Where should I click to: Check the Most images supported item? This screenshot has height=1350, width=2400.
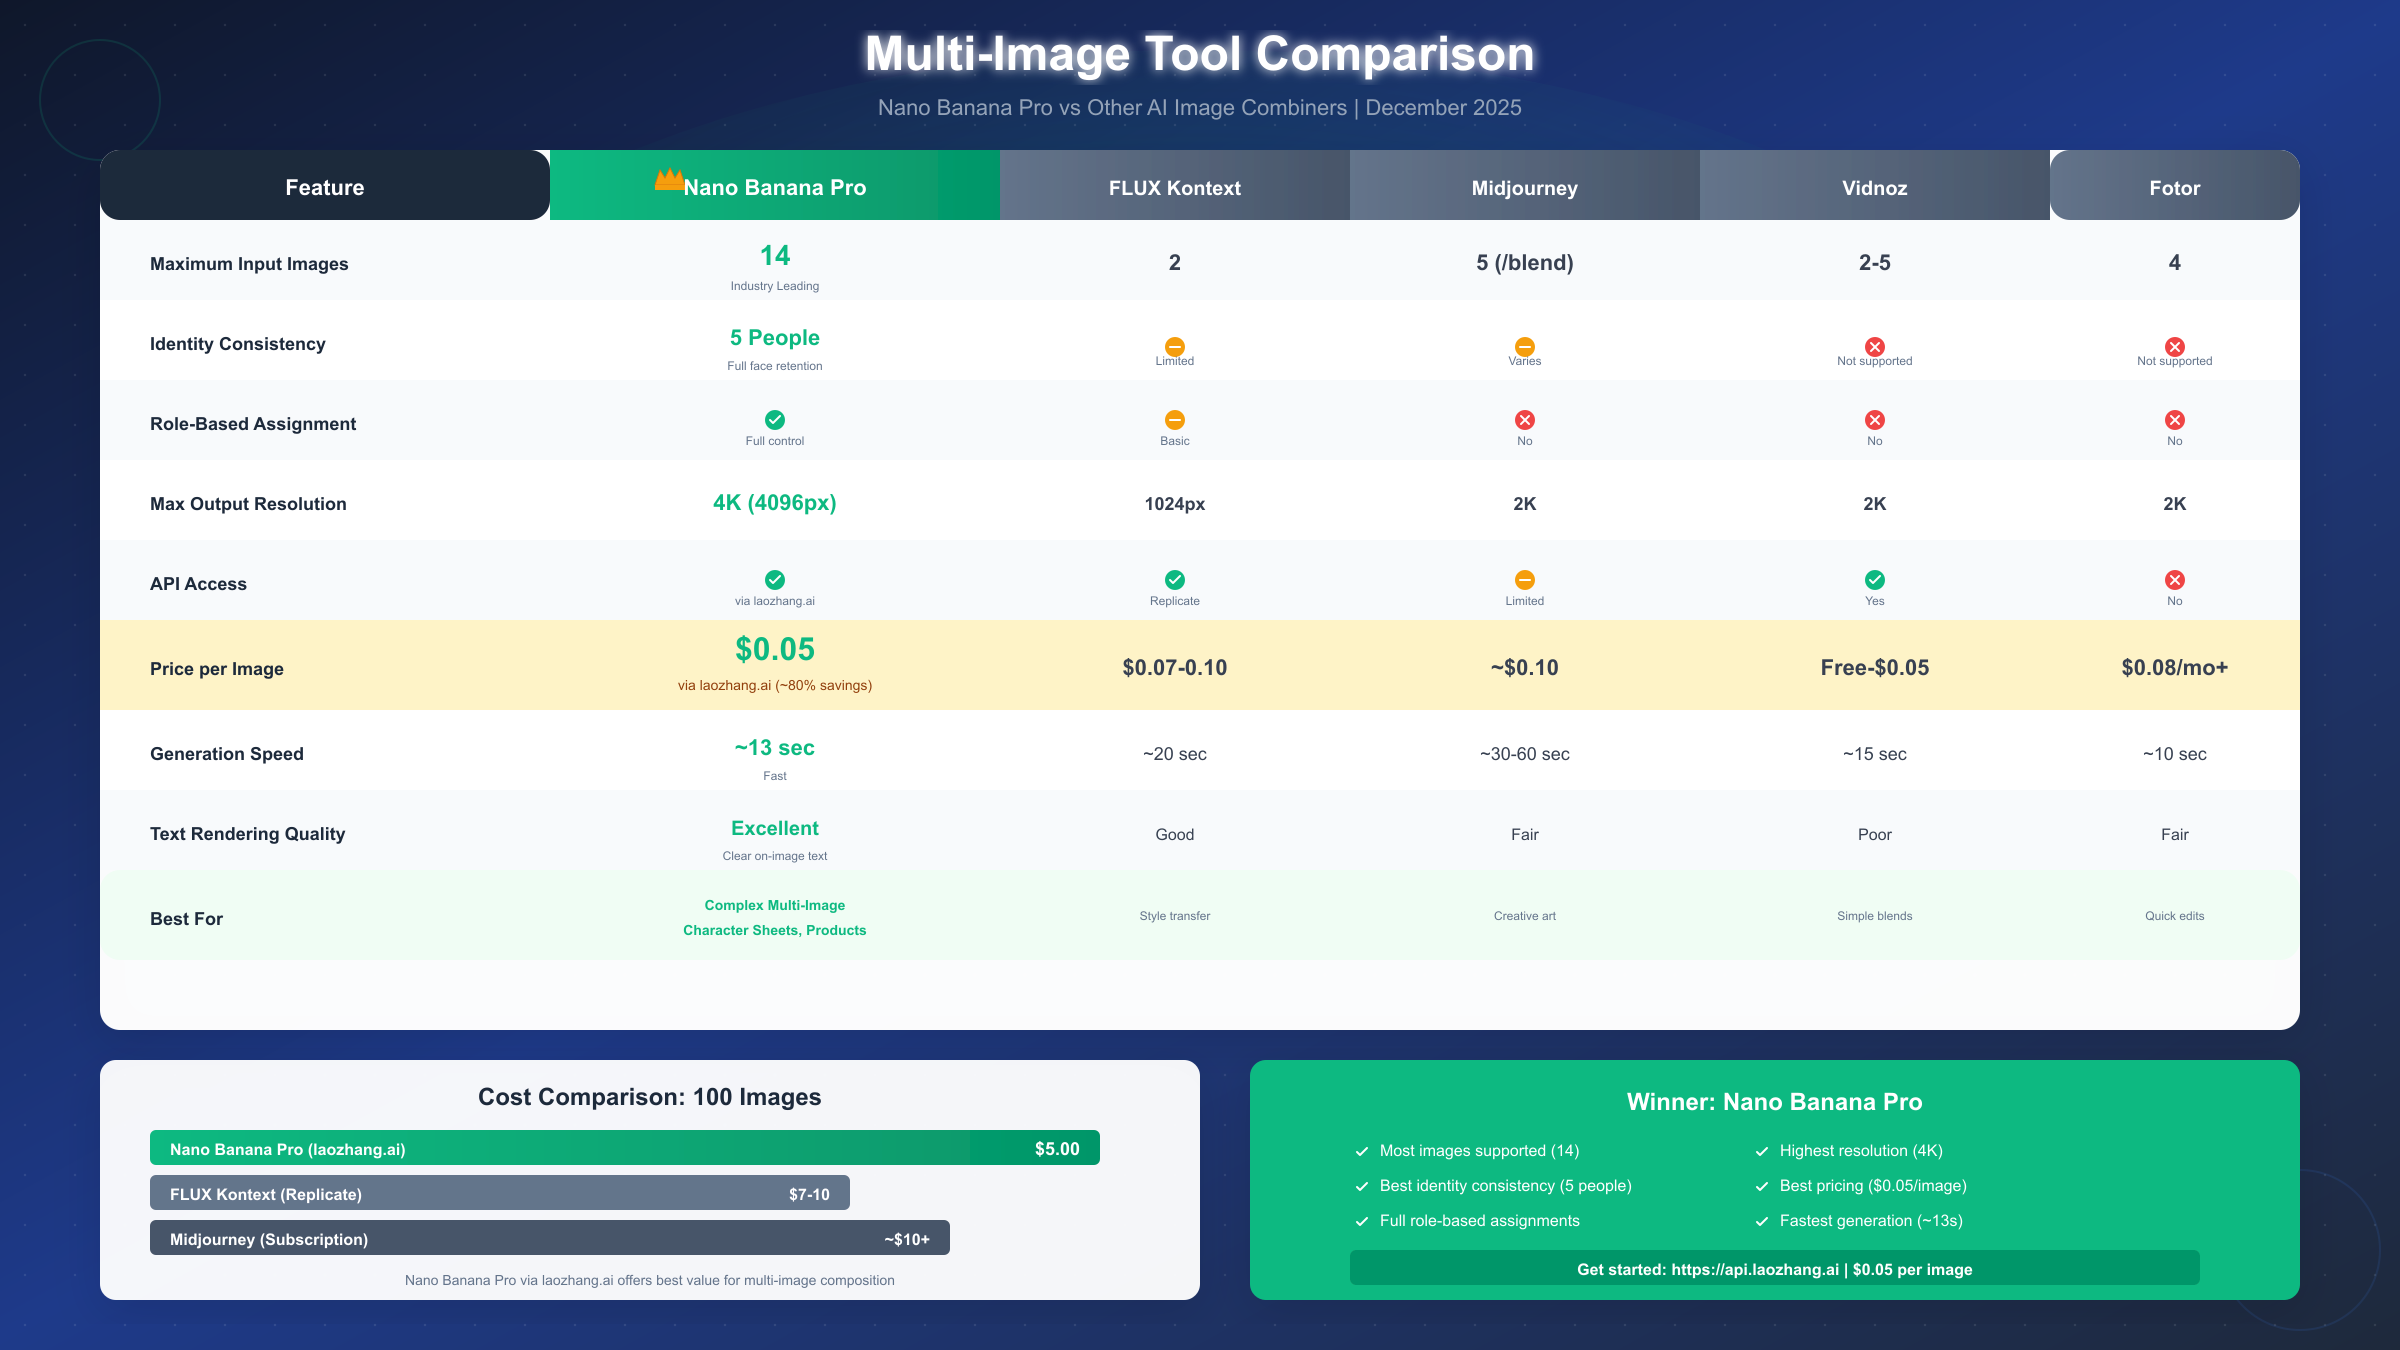click(1478, 1151)
